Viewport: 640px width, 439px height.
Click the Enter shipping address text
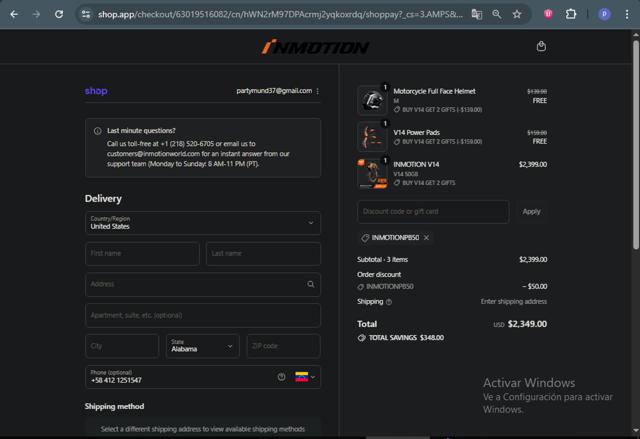[x=513, y=302]
